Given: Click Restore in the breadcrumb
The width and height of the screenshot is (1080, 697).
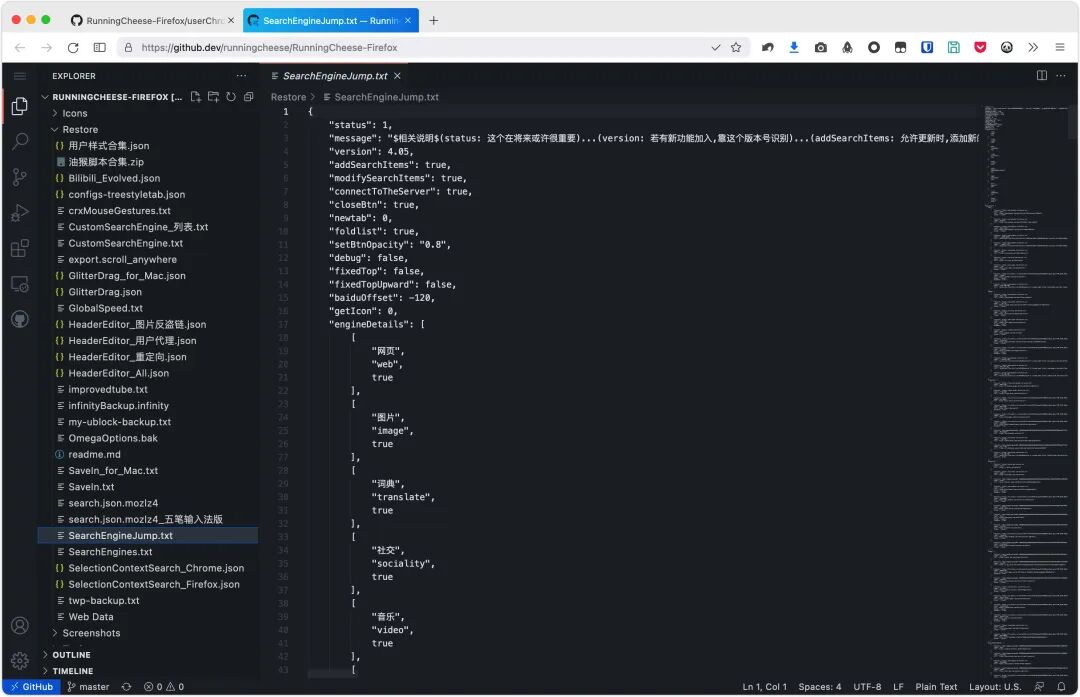Looking at the screenshot, I should click(288, 97).
